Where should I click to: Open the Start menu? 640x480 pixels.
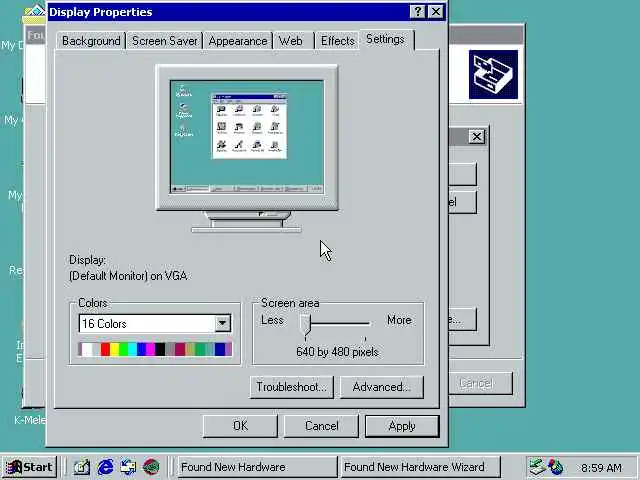click(29, 467)
